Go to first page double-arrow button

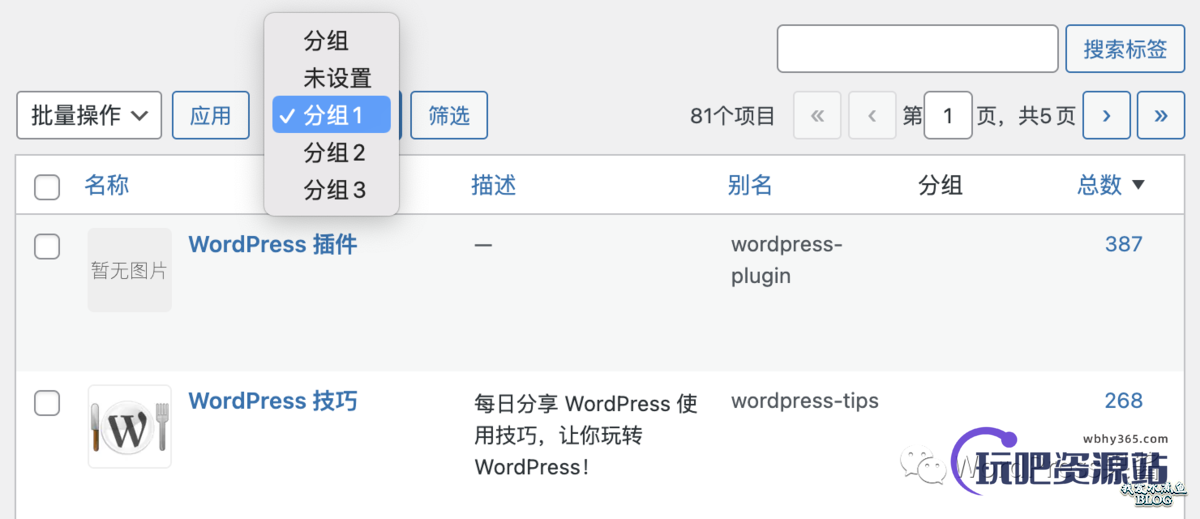coord(817,115)
